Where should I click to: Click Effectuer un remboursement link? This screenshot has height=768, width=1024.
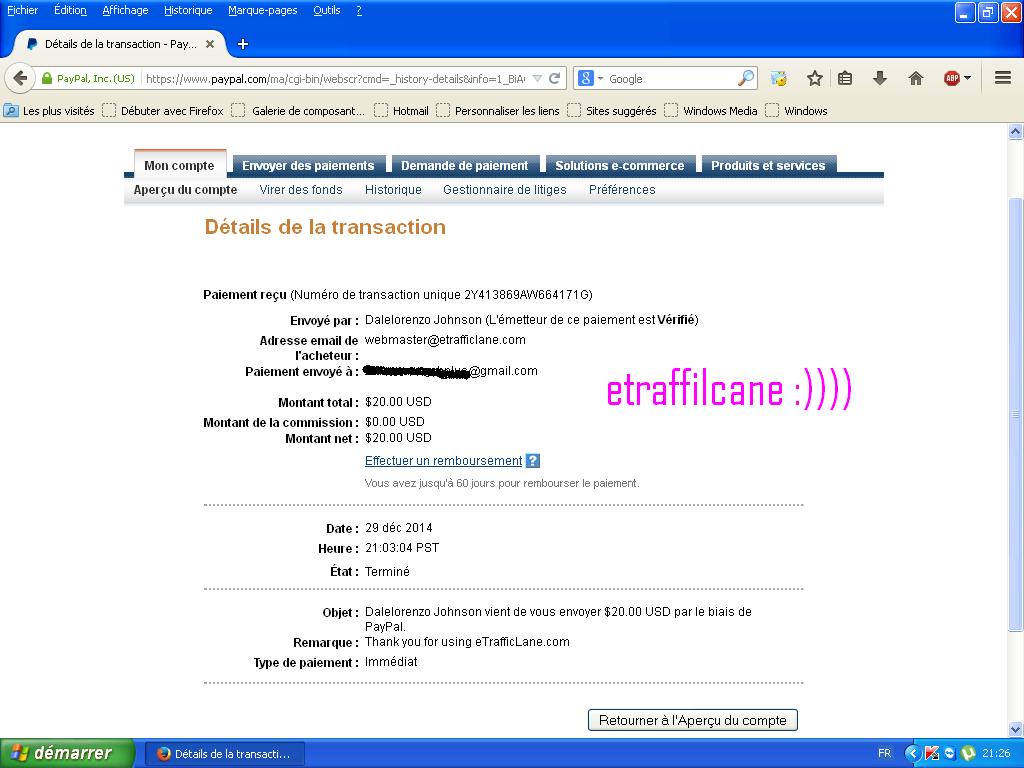point(443,461)
